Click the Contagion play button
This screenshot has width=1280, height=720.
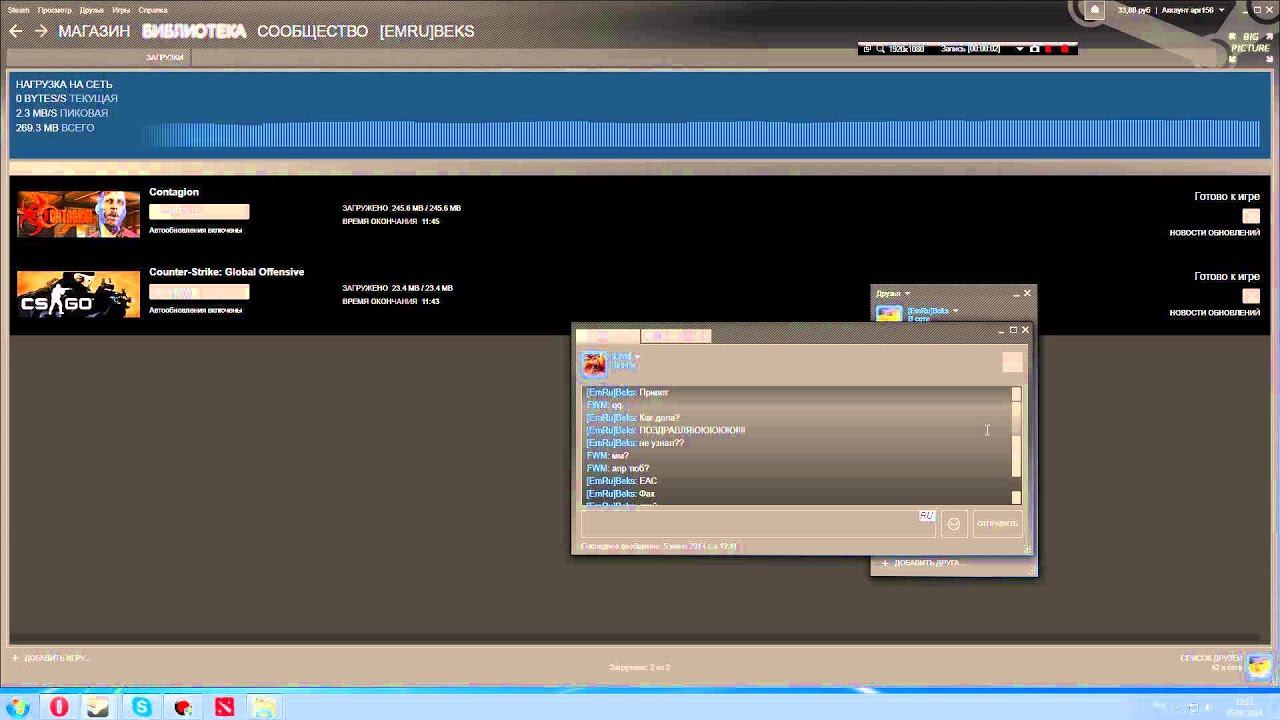tap(199, 211)
